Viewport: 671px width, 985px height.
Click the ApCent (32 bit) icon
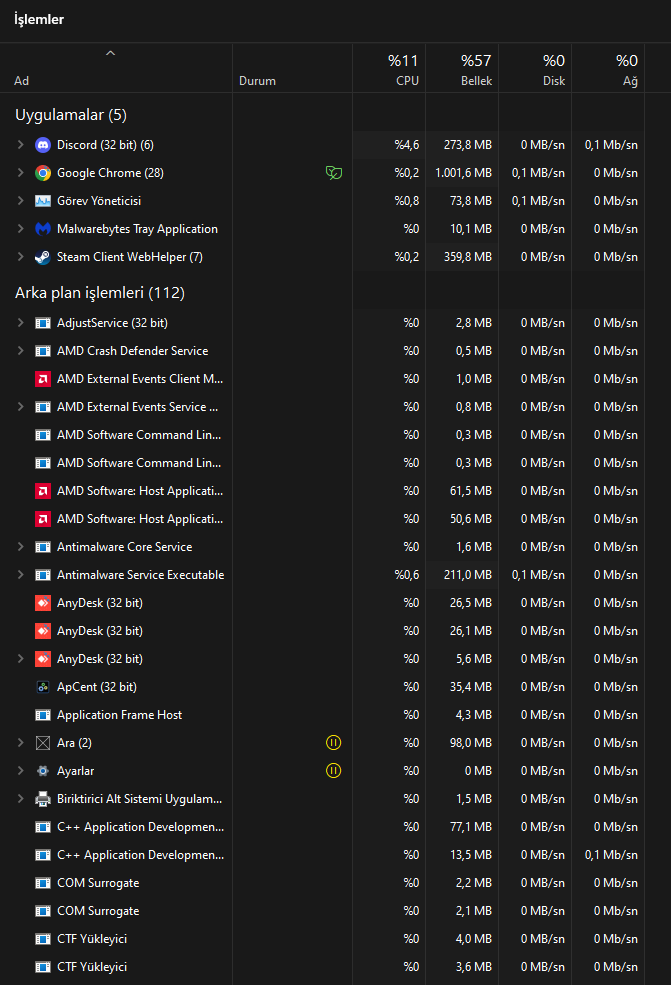(x=43, y=687)
